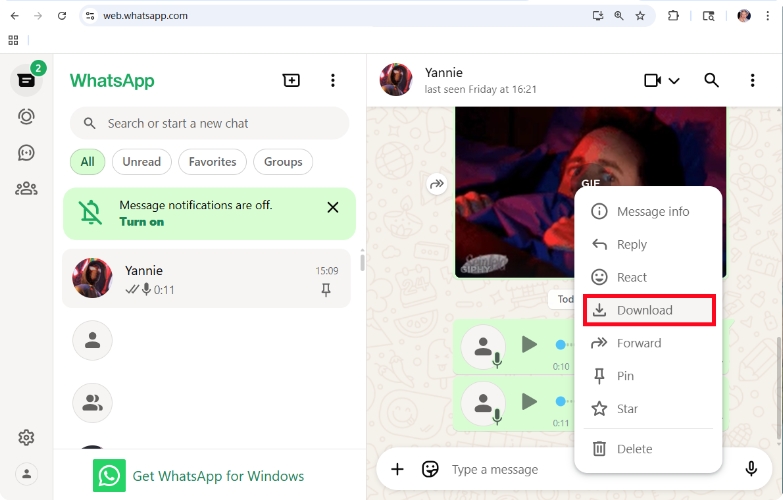Choose Forward from the context menu
This screenshot has height=500, width=783.
638,343
